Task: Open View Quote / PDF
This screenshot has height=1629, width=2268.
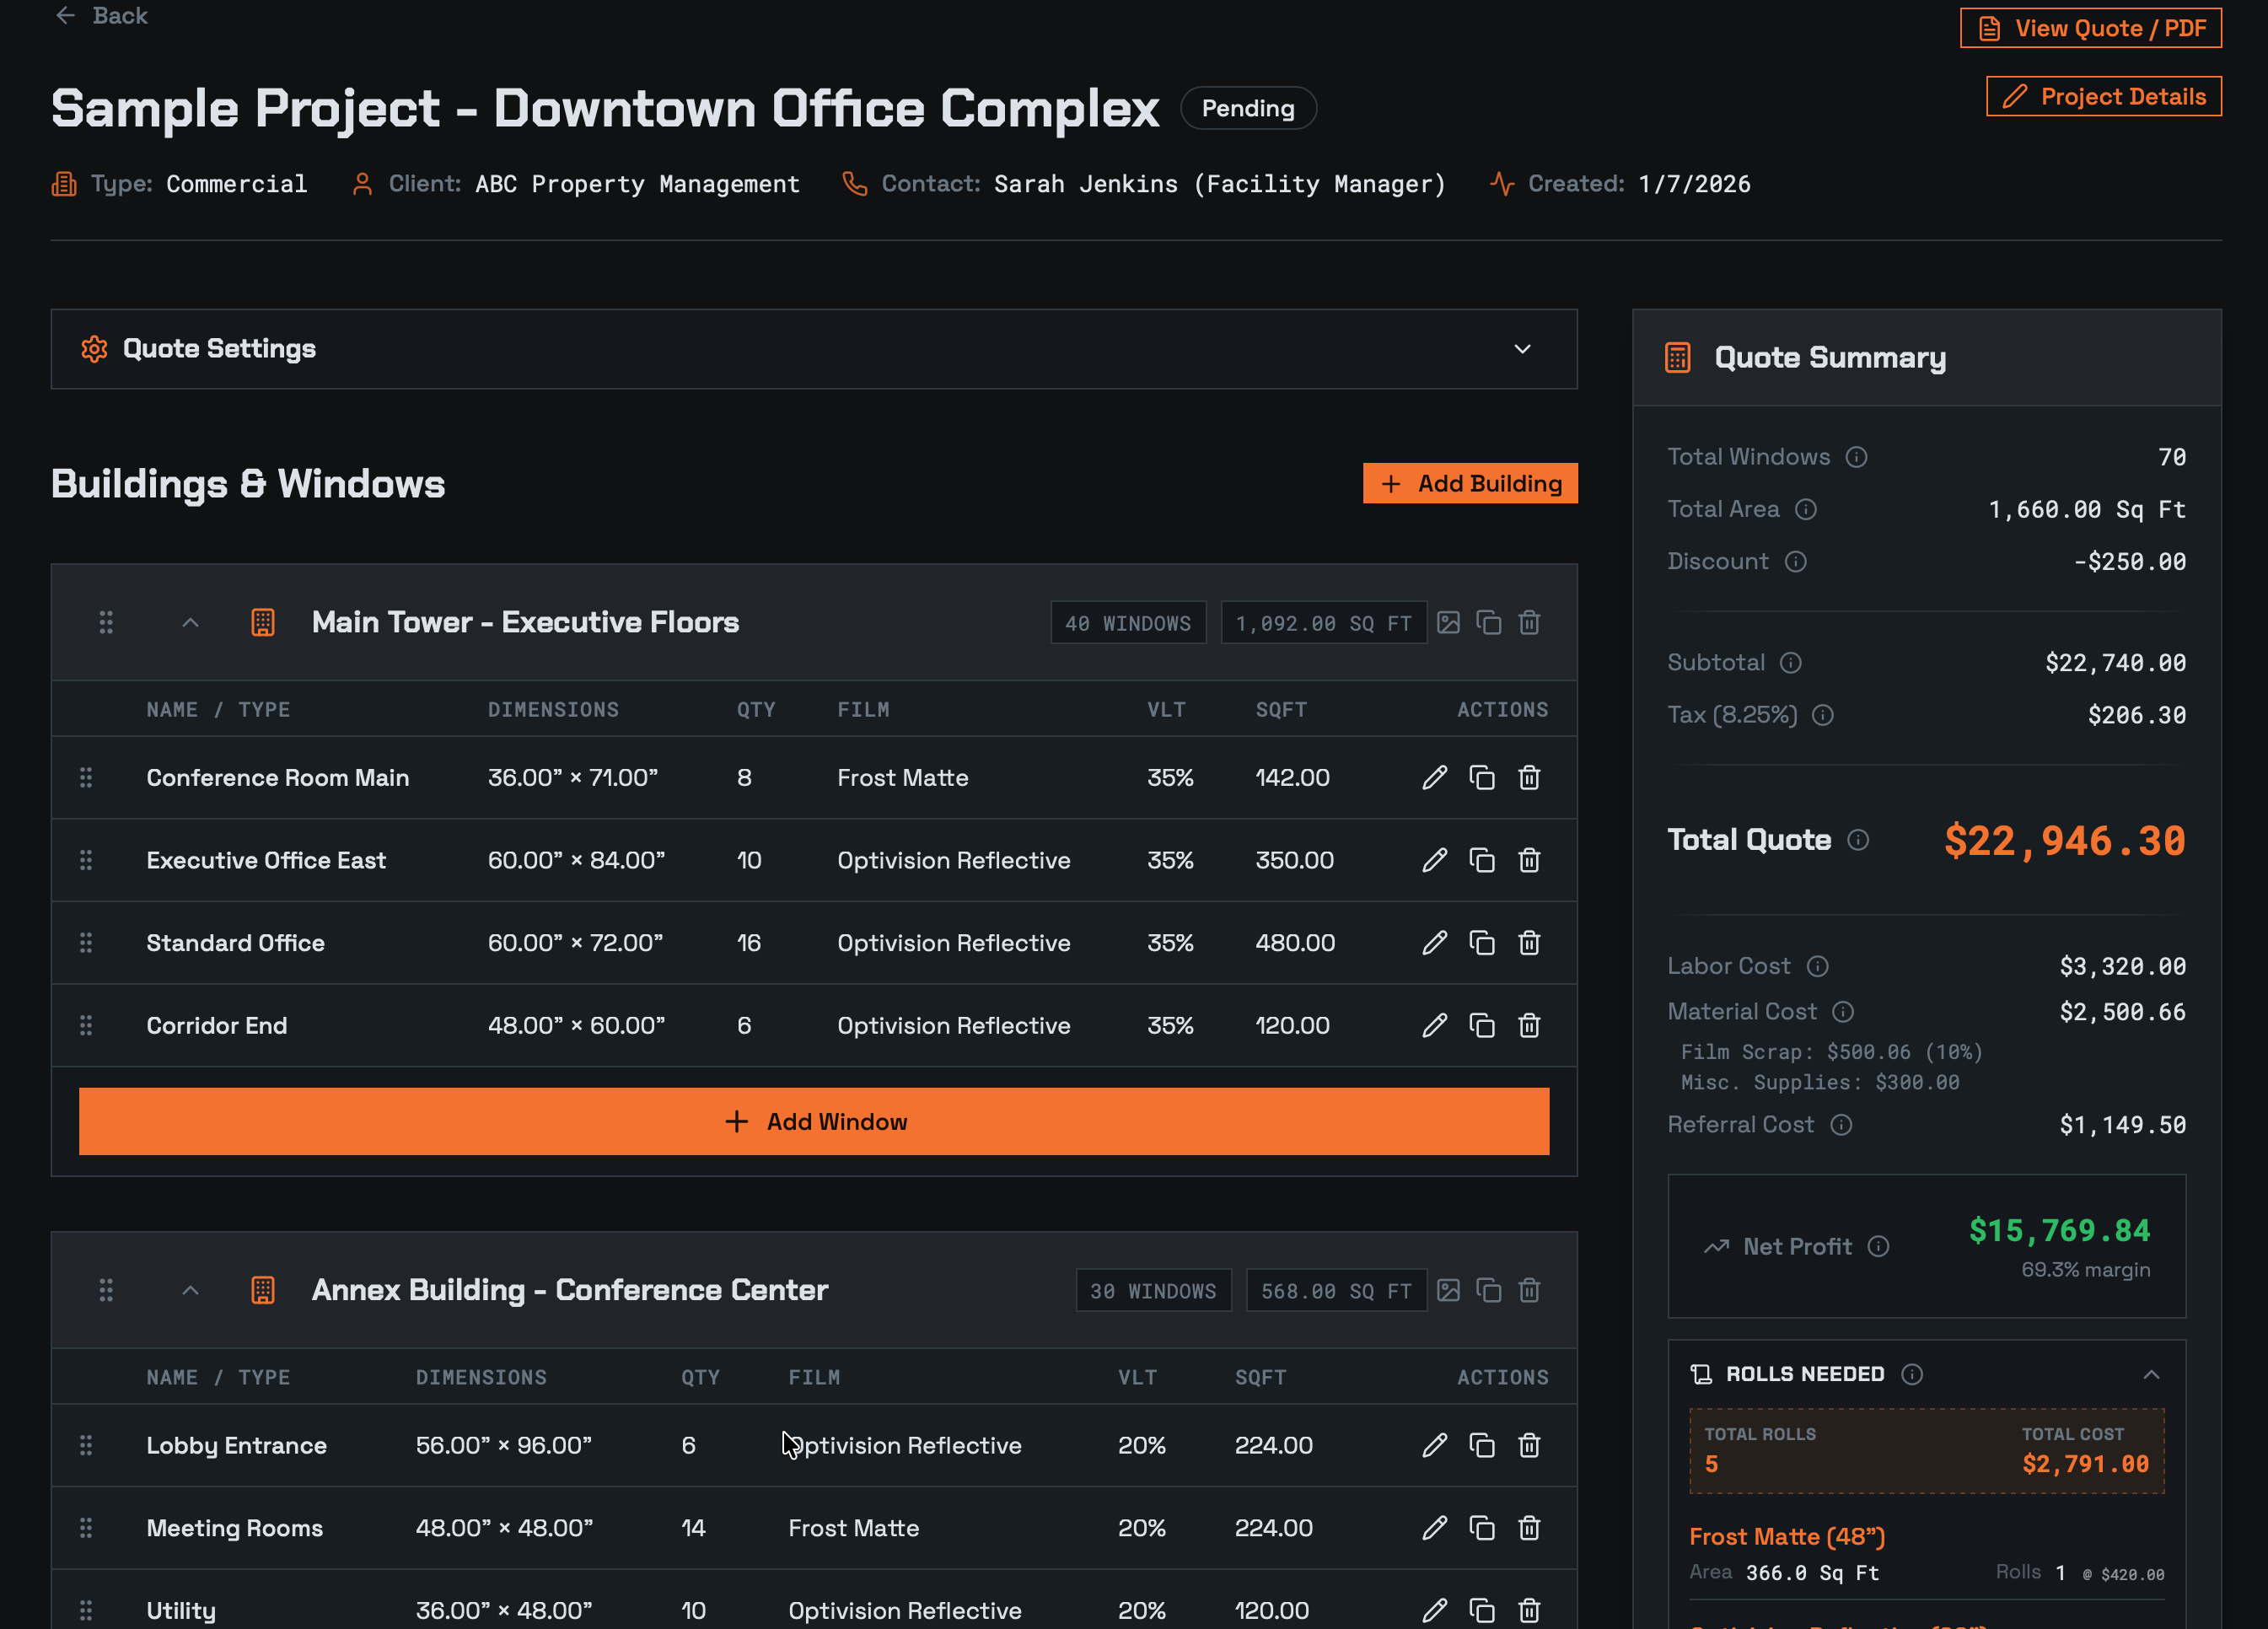Action: click(2090, 28)
